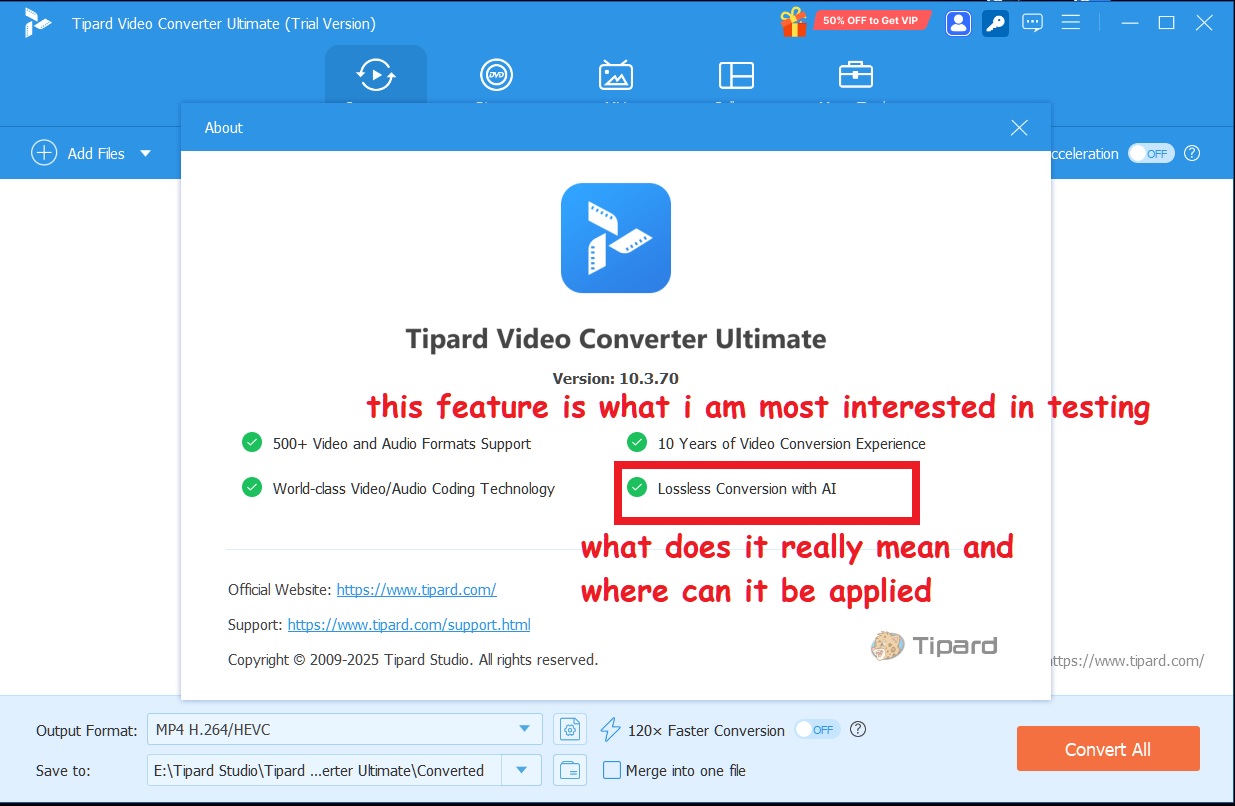This screenshot has height=806, width=1235.
Task: Click the Lossless Conversion with AI text
Action: click(747, 489)
